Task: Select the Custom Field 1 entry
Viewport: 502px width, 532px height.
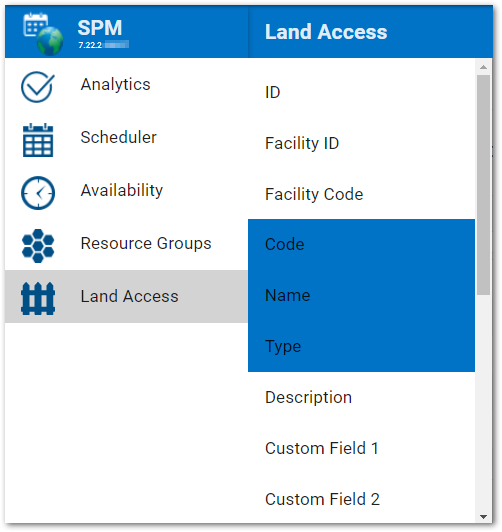Action: coord(361,448)
